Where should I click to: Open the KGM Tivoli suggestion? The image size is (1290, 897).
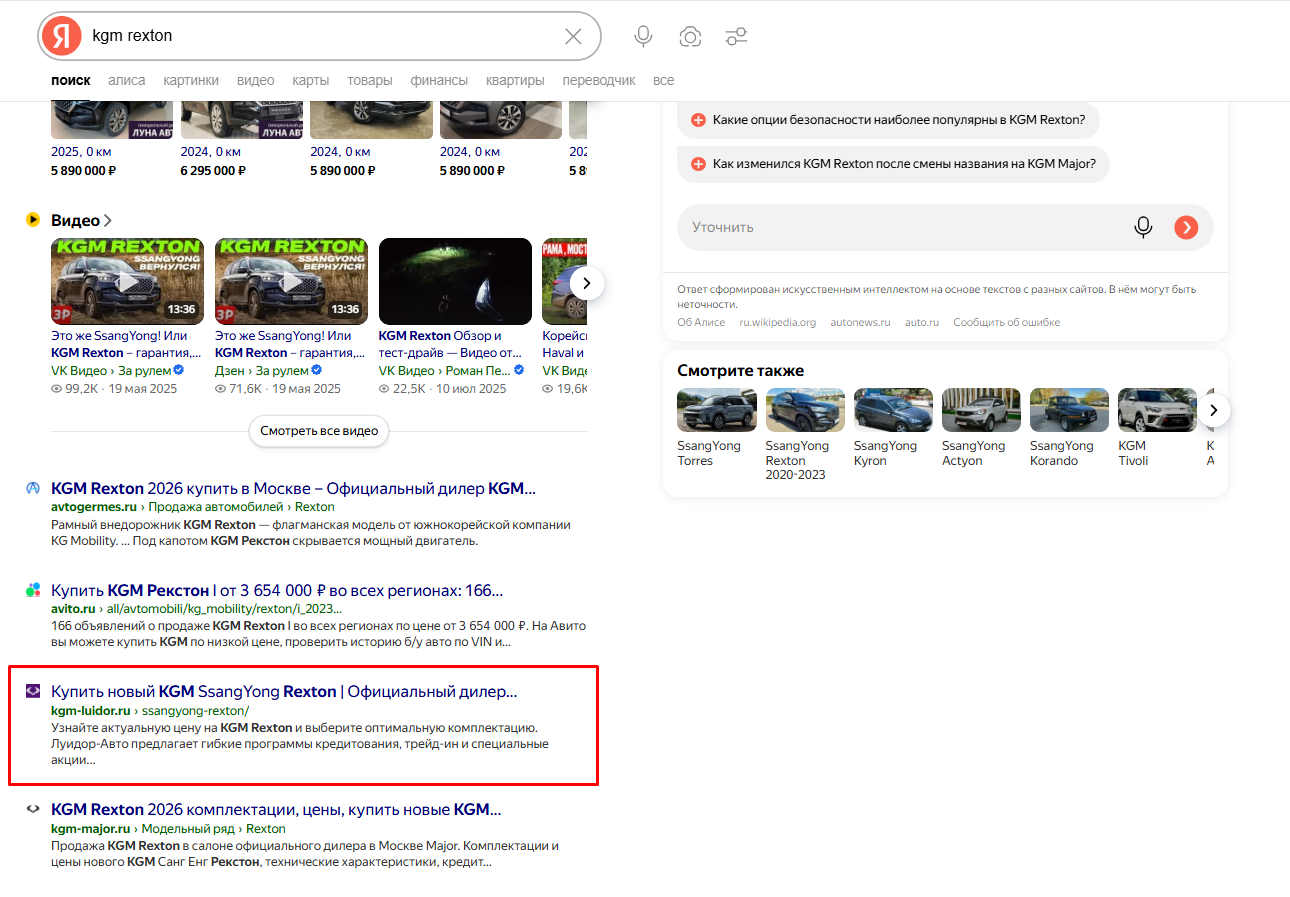[x=1157, y=428]
